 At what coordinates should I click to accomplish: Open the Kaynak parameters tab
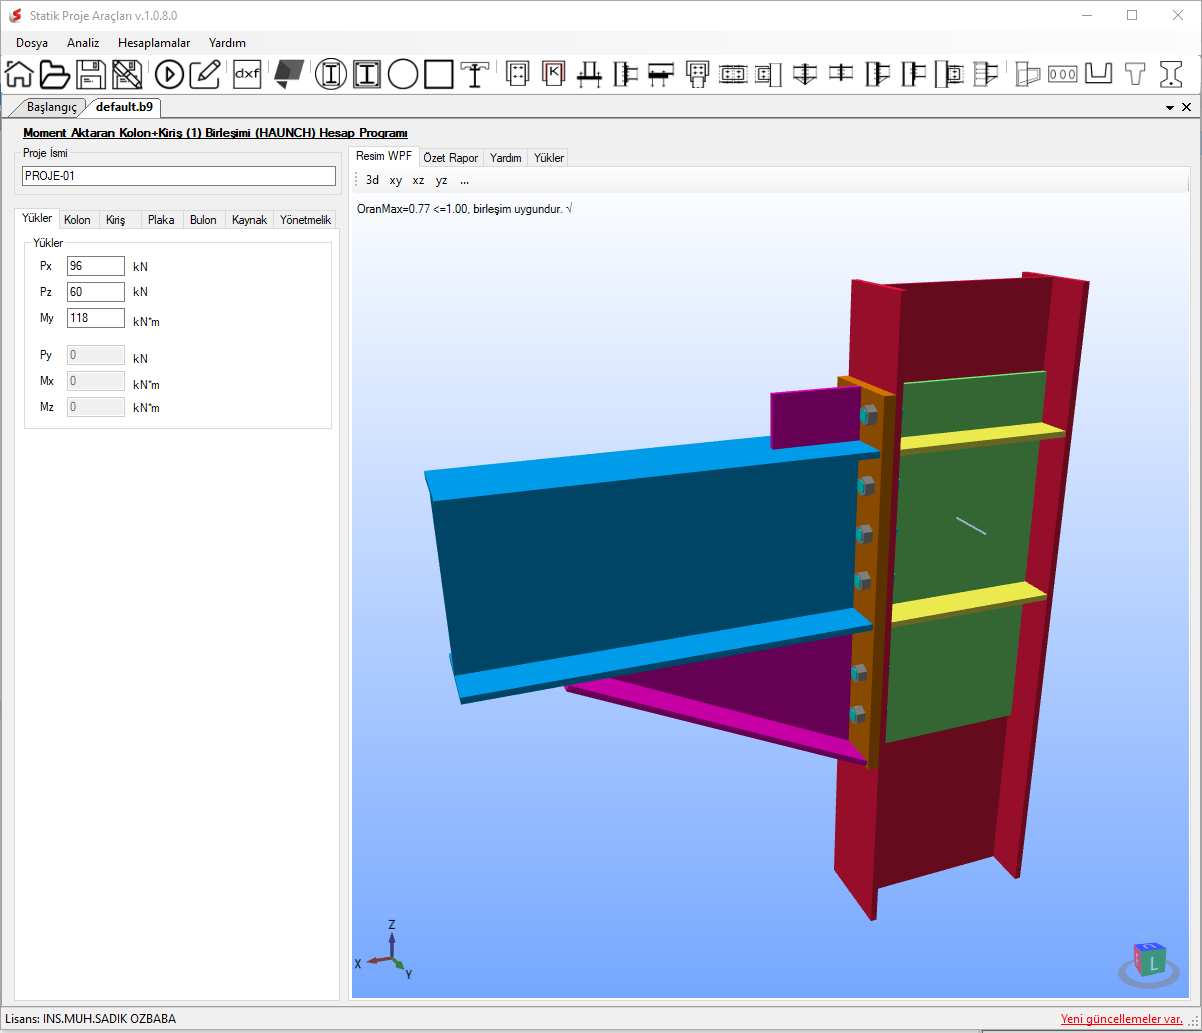249,220
